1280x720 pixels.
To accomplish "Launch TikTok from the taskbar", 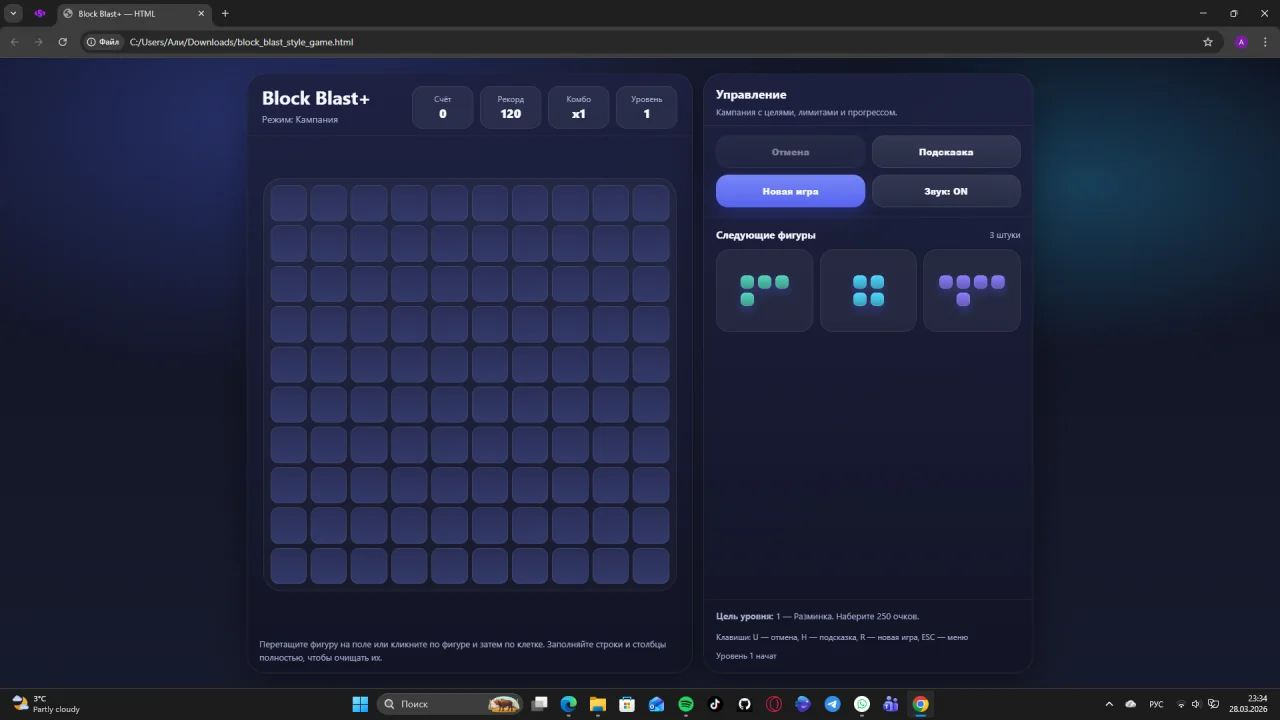I will pos(715,704).
